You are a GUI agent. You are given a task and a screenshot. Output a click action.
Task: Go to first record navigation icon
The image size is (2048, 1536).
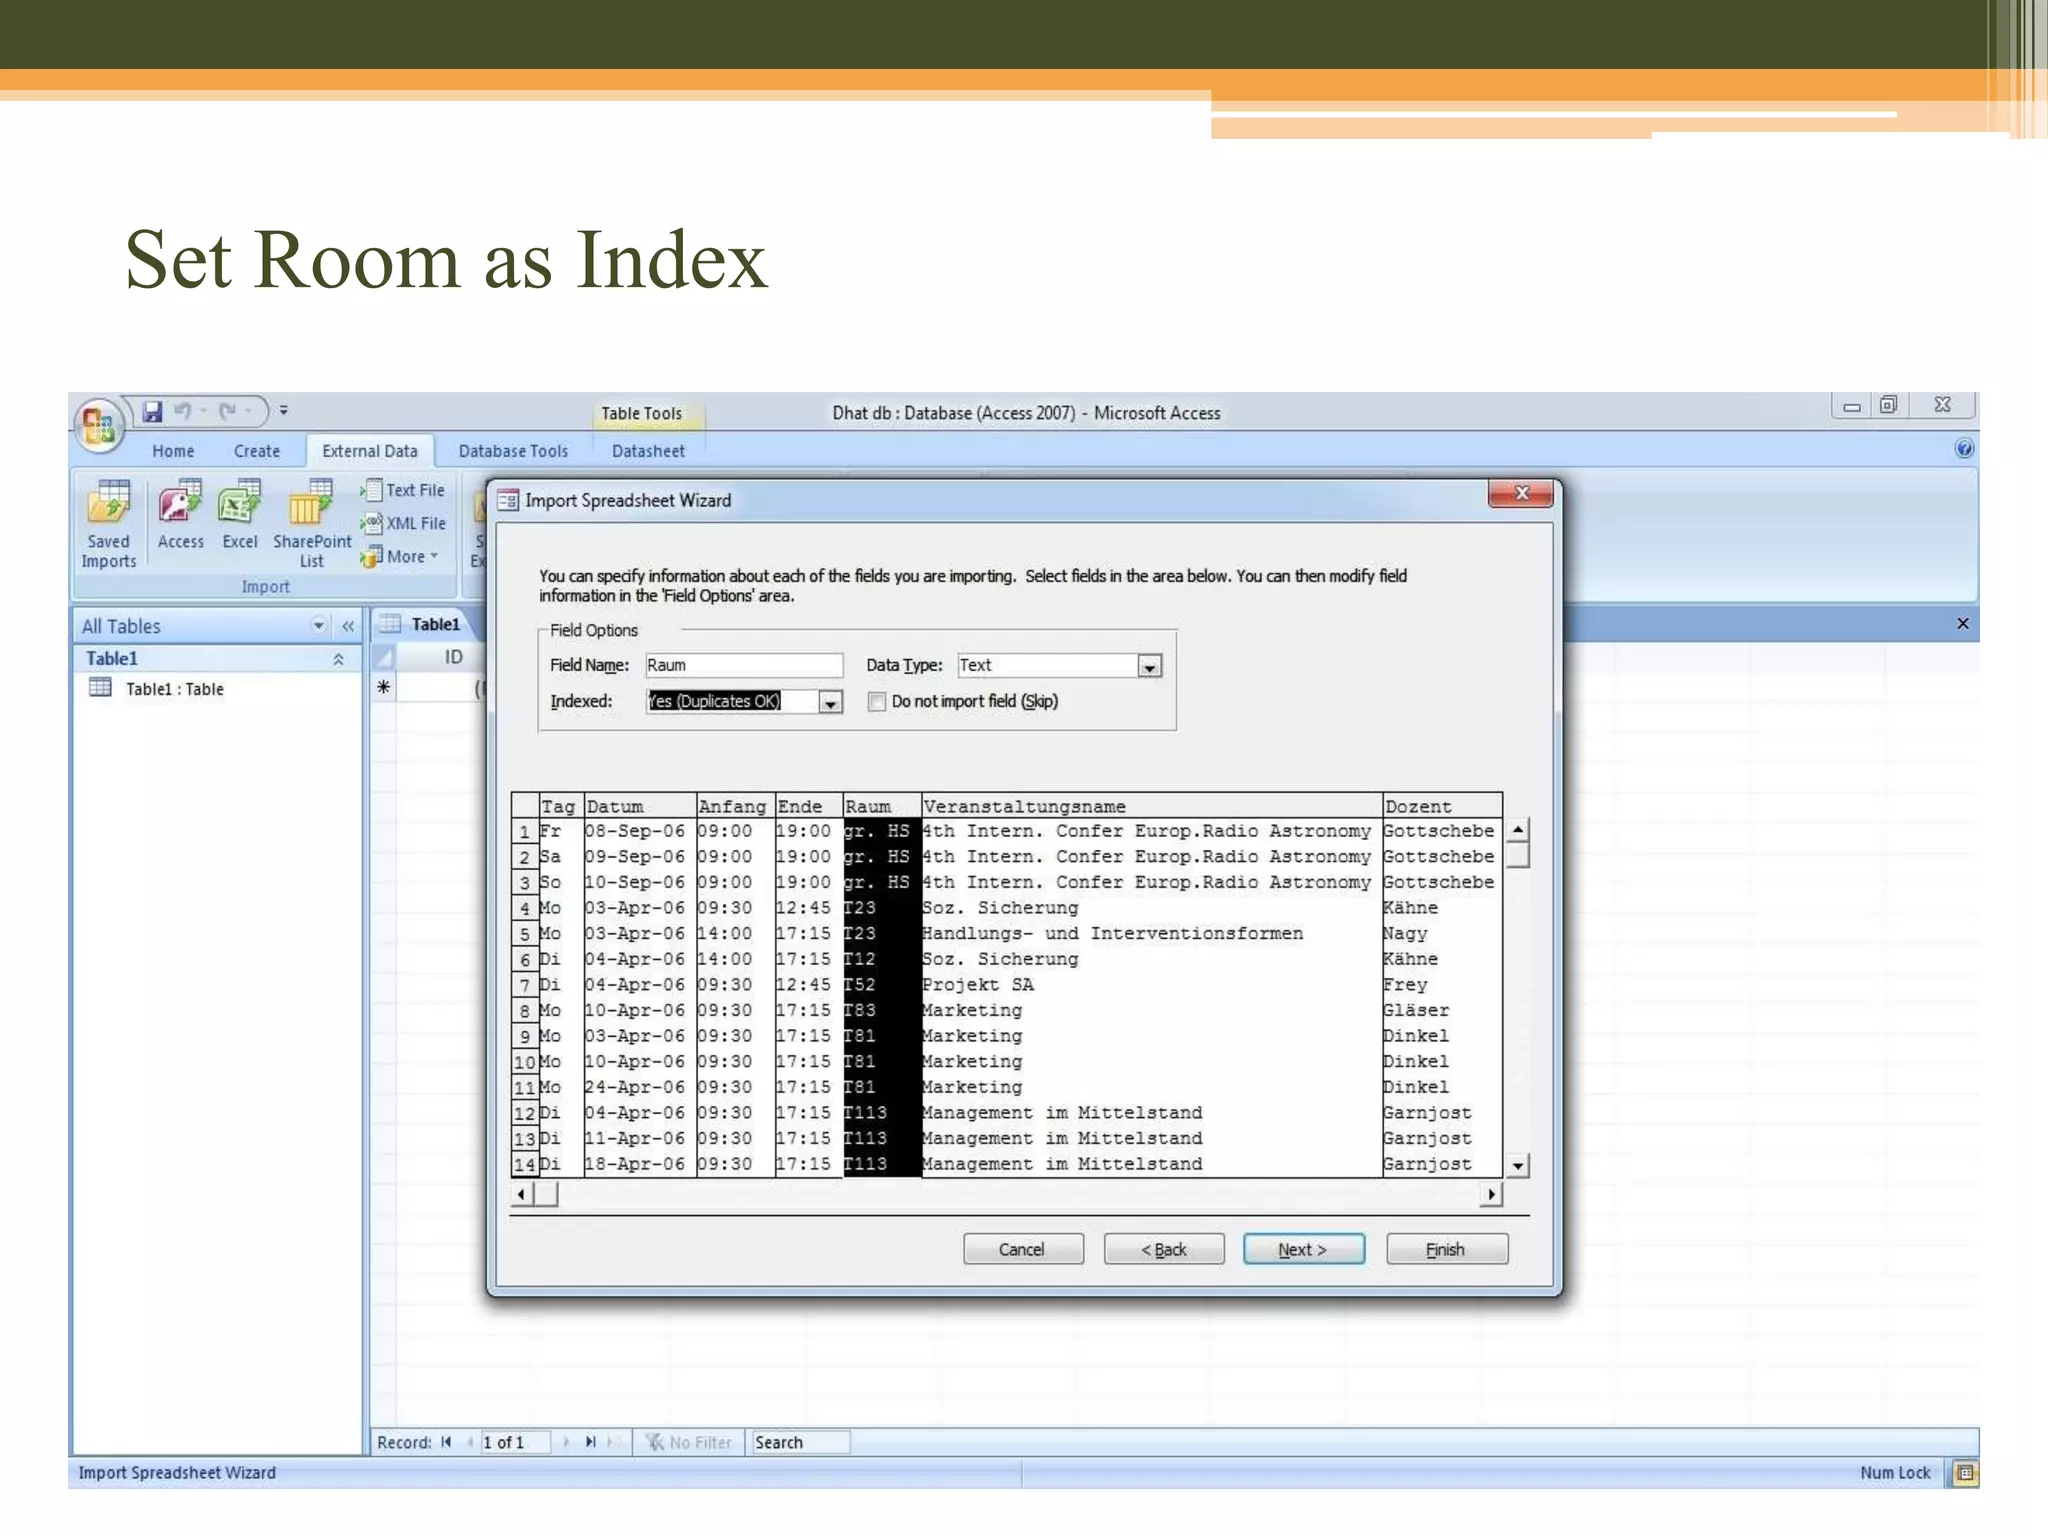click(x=447, y=1442)
